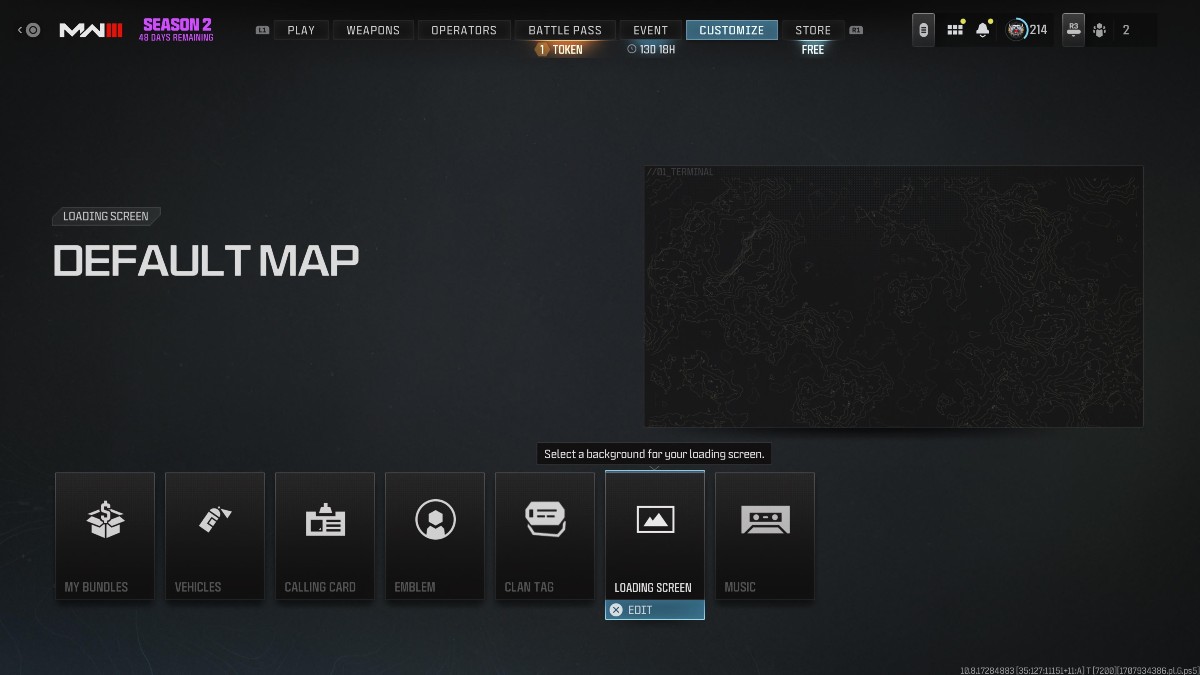Click the Play menu item
This screenshot has width=1200, height=675.
click(300, 29)
